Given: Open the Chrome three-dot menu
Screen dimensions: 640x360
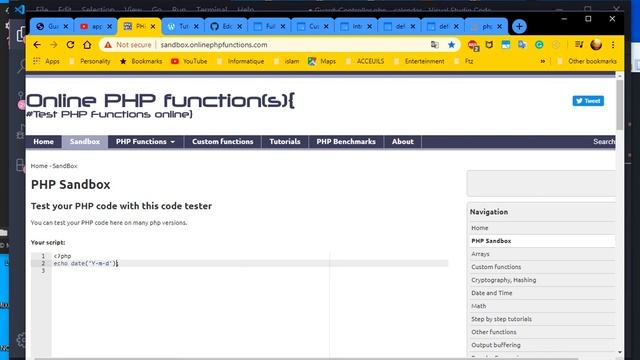Looking at the screenshot, I should click(613, 45).
